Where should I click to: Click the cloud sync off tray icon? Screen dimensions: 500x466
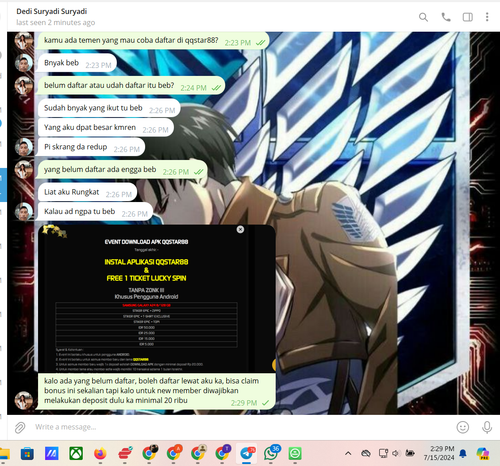coord(366,453)
